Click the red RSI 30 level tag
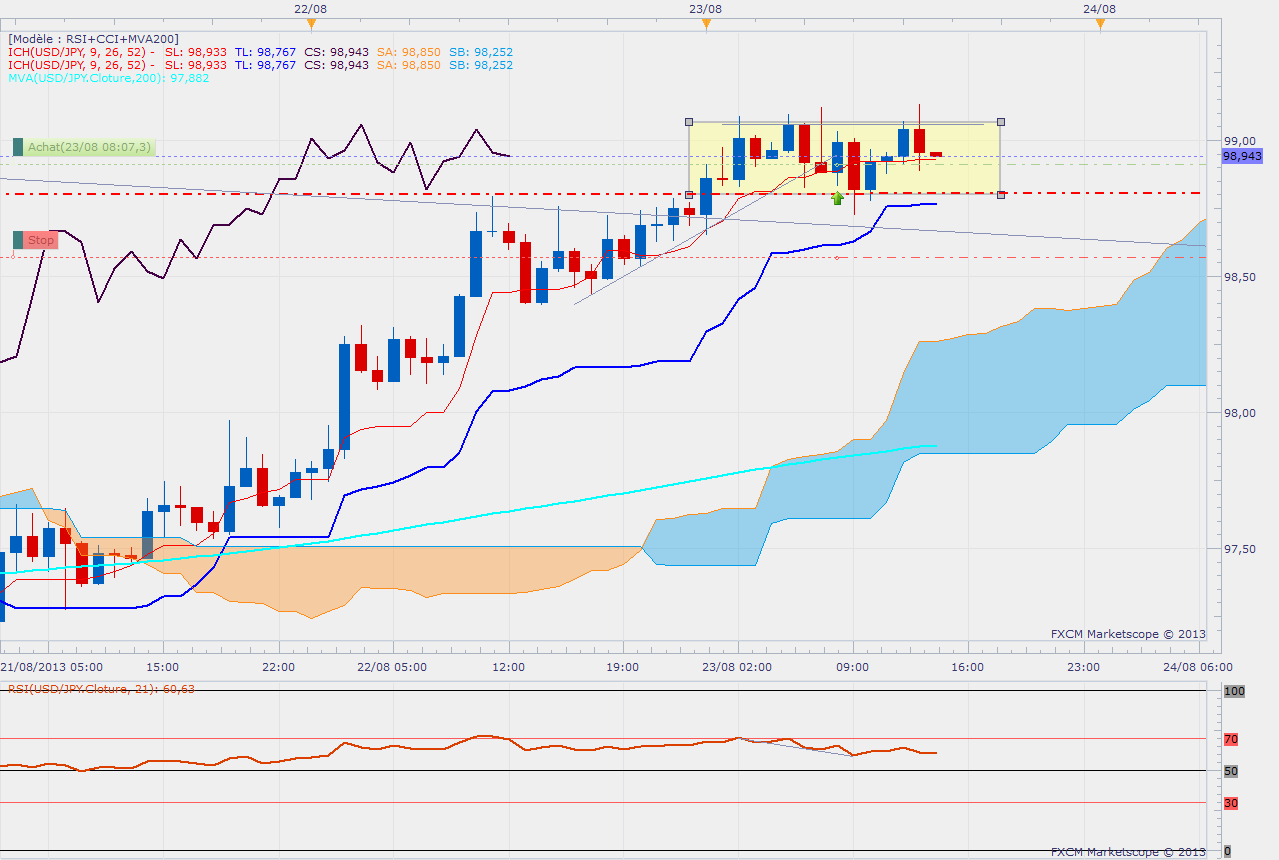Viewport: 1279px width, 860px height. coord(1231,803)
